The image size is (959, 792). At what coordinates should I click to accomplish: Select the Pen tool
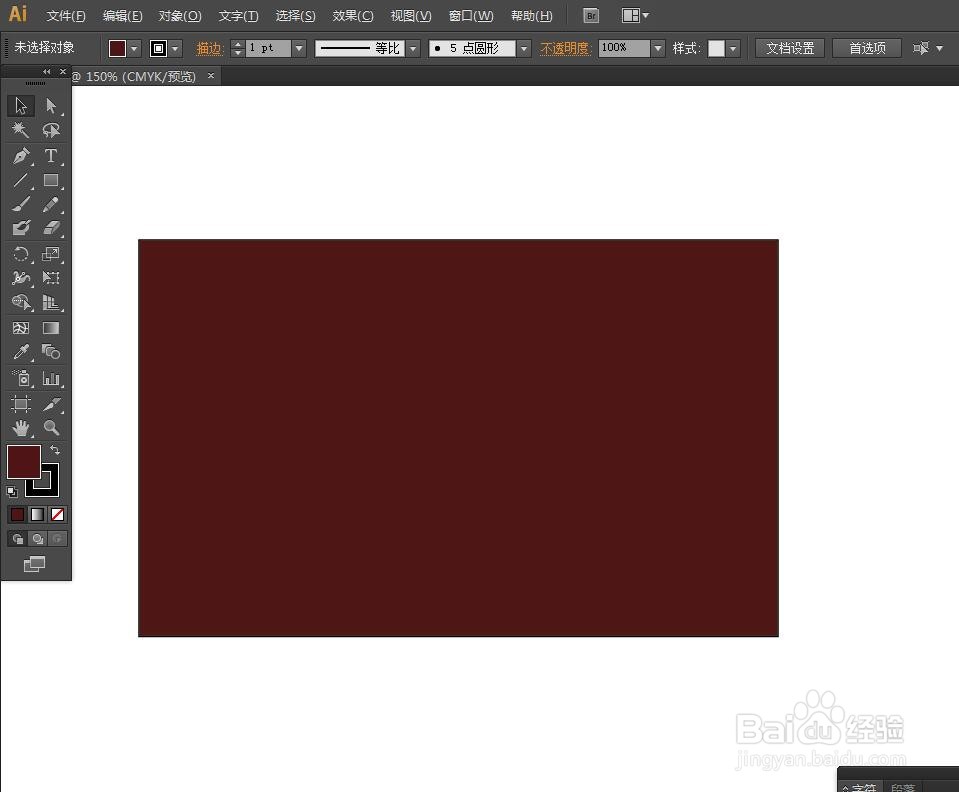(x=21, y=155)
